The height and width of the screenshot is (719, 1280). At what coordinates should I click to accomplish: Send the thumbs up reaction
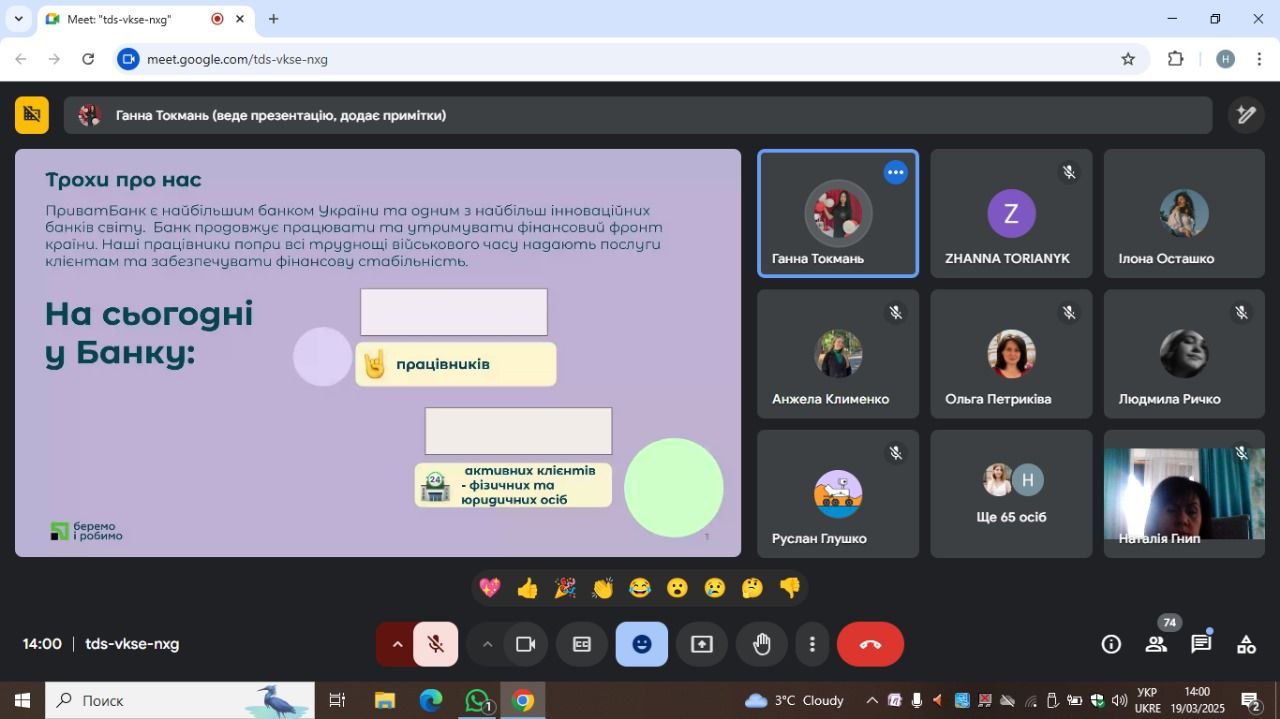(x=527, y=588)
